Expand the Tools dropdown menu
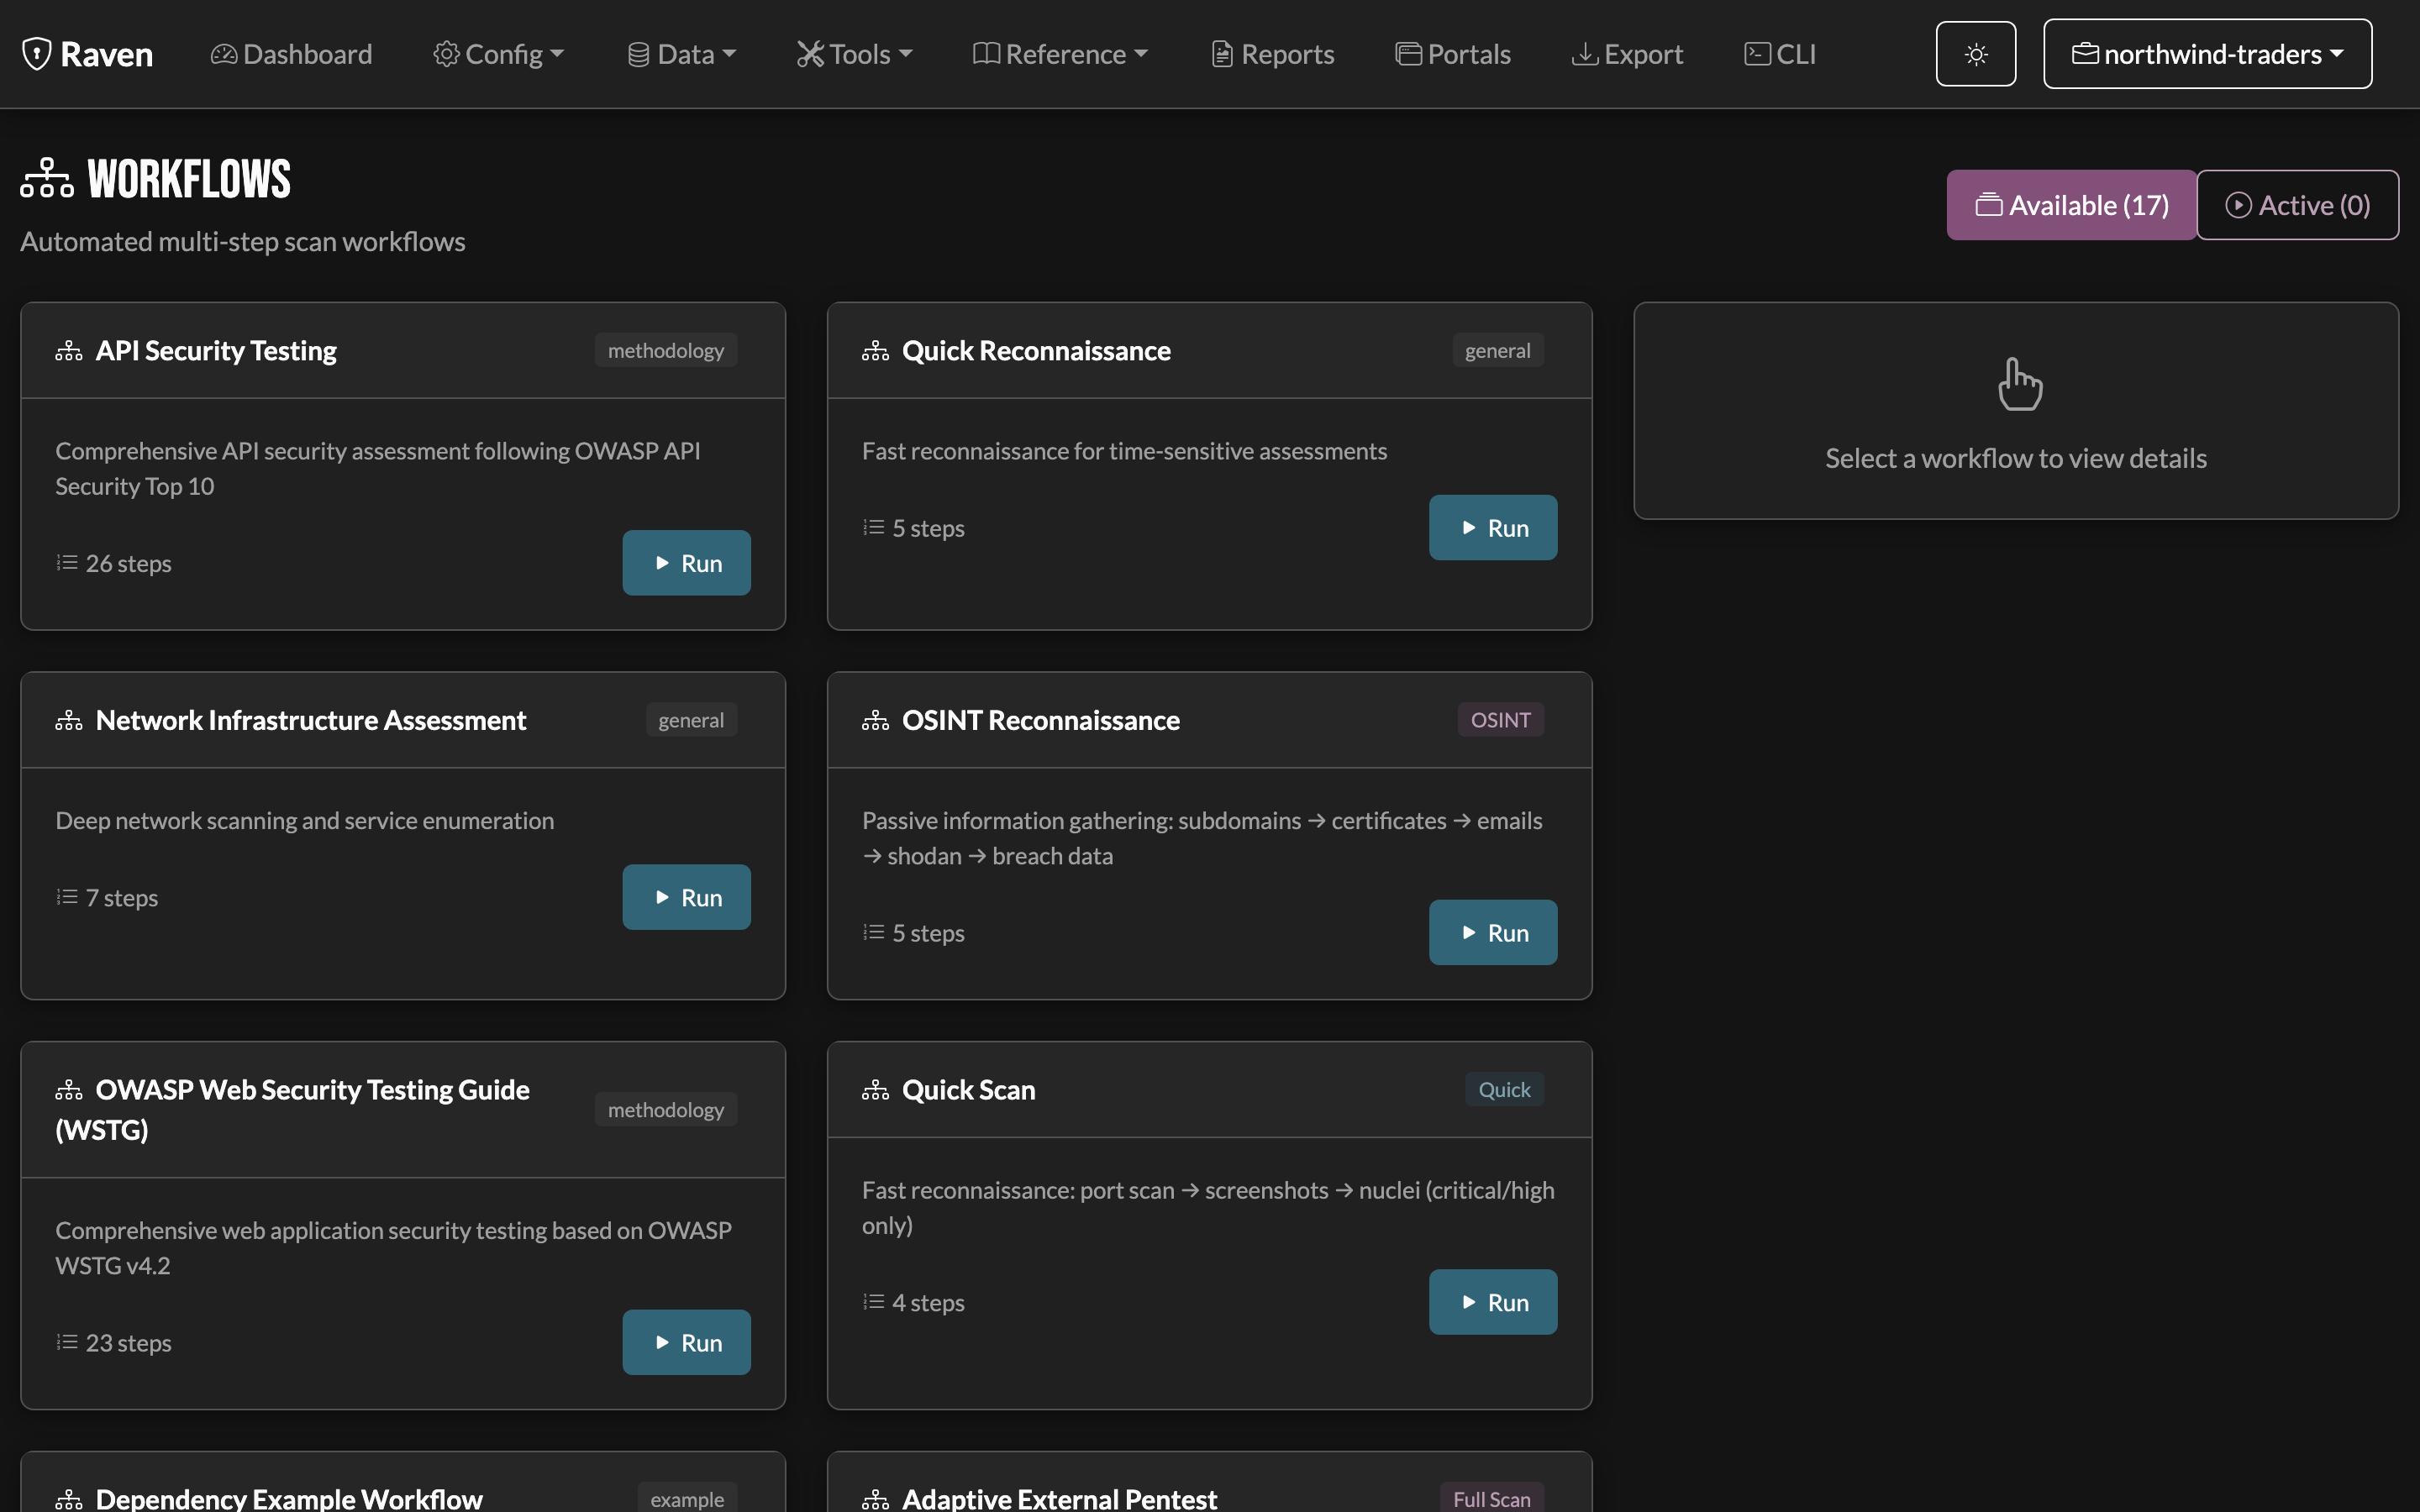The height and width of the screenshot is (1512, 2420). [x=855, y=54]
